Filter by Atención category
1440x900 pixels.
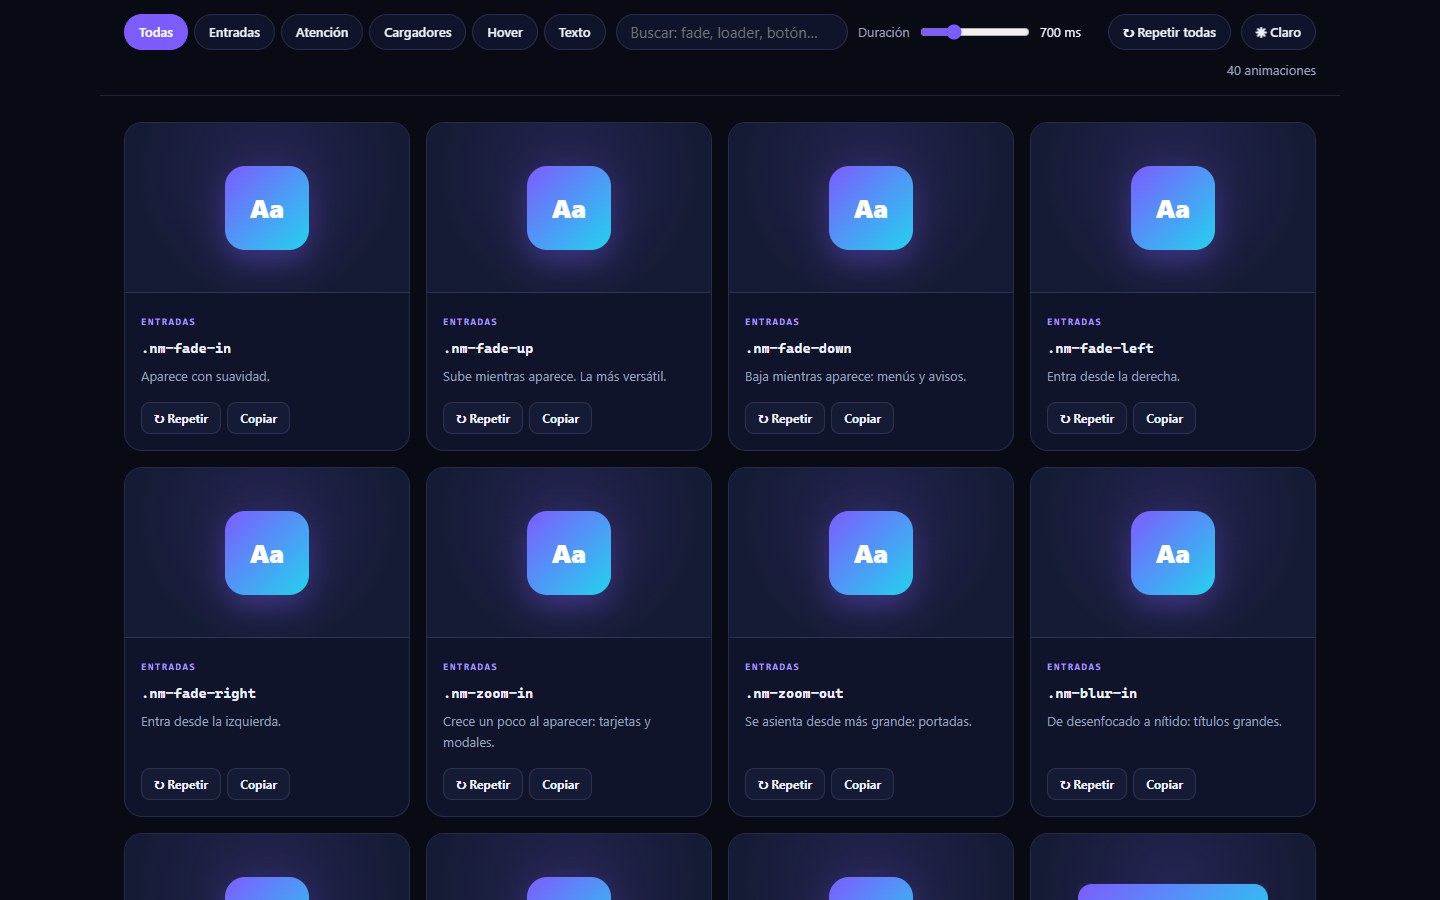322,32
